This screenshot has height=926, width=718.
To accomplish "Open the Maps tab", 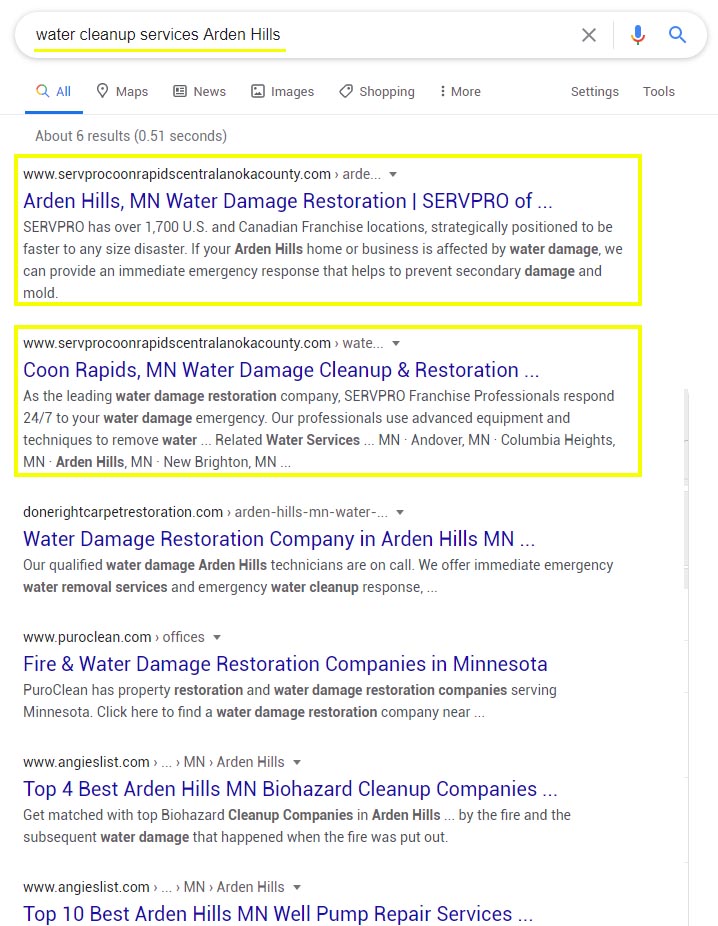I will point(122,92).
